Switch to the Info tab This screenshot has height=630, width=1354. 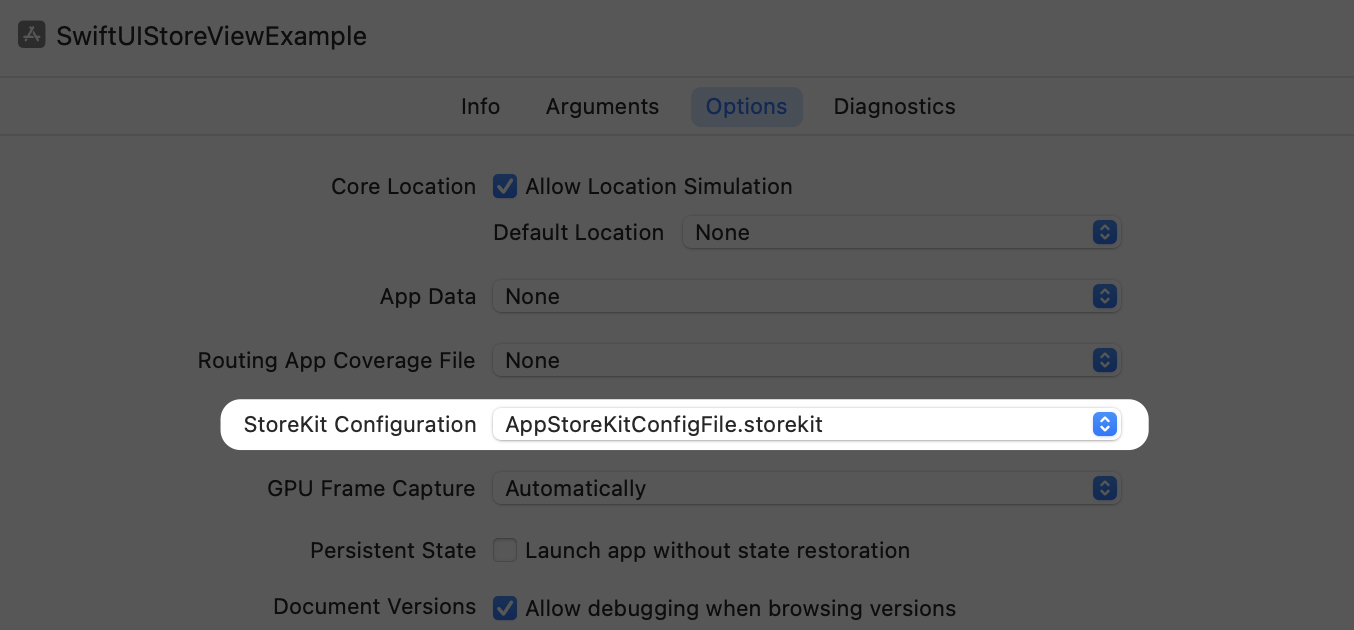click(x=480, y=107)
